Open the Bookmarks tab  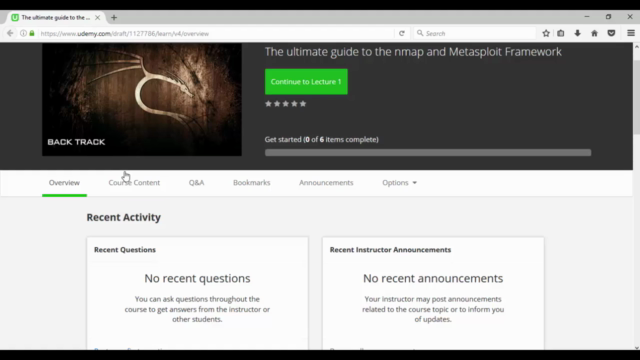[251, 183]
